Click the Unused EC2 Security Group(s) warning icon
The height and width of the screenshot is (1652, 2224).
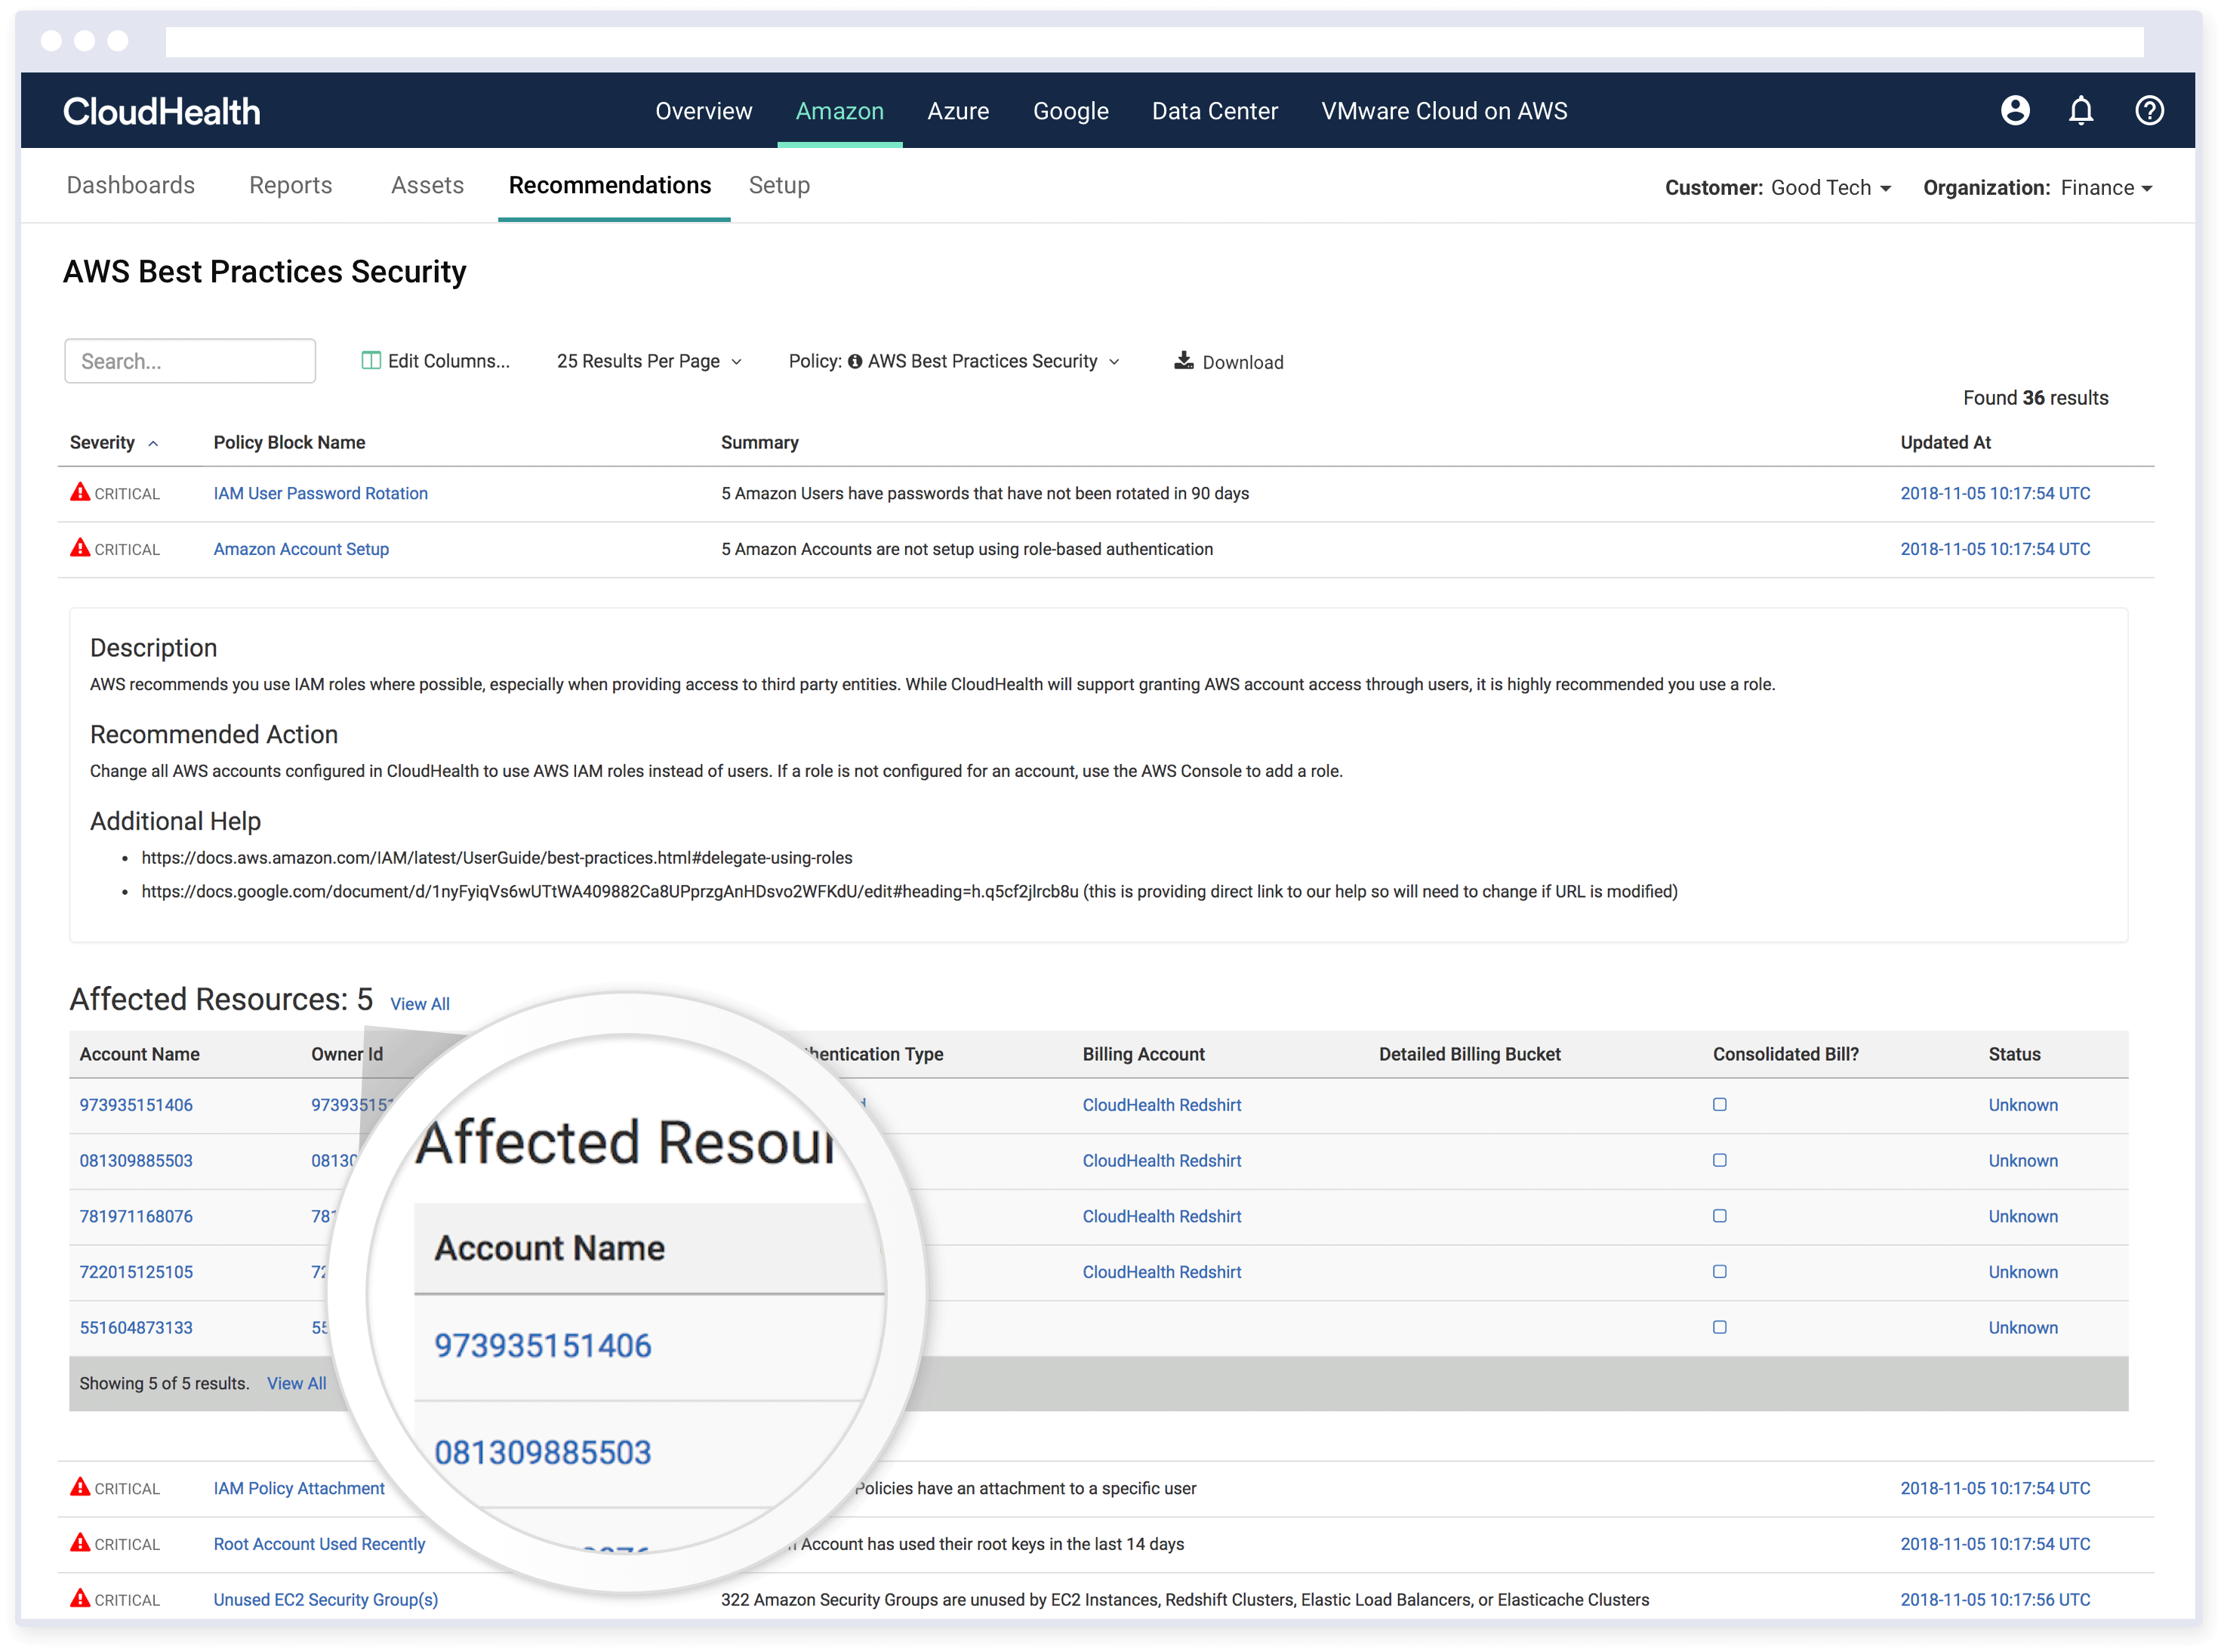pyautogui.click(x=80, y=1598)
